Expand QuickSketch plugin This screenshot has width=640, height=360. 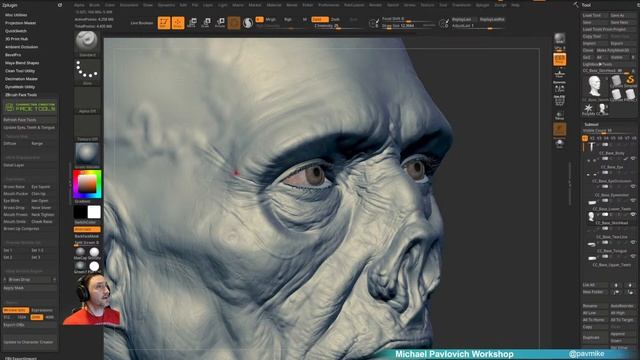pos(16,31)
